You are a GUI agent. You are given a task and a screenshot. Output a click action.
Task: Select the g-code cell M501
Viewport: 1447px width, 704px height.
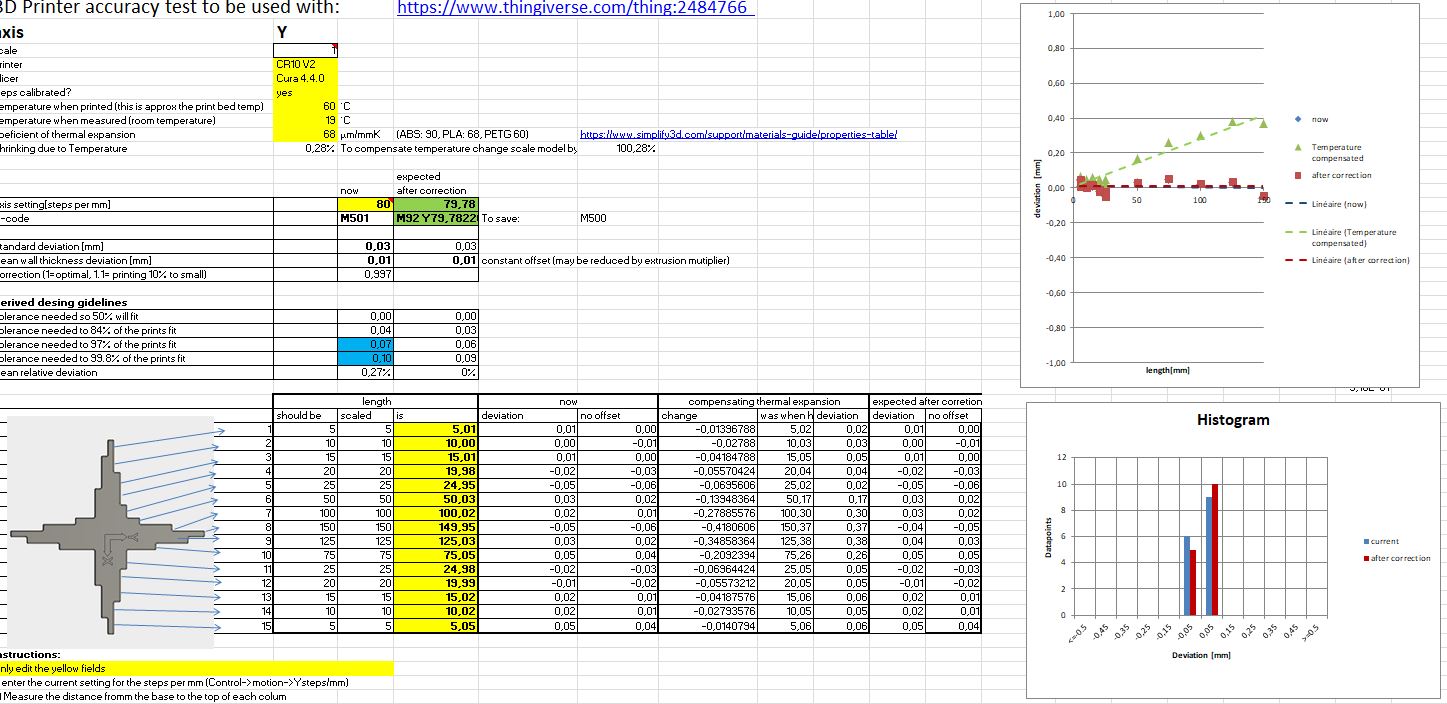(x=367, y=218)
